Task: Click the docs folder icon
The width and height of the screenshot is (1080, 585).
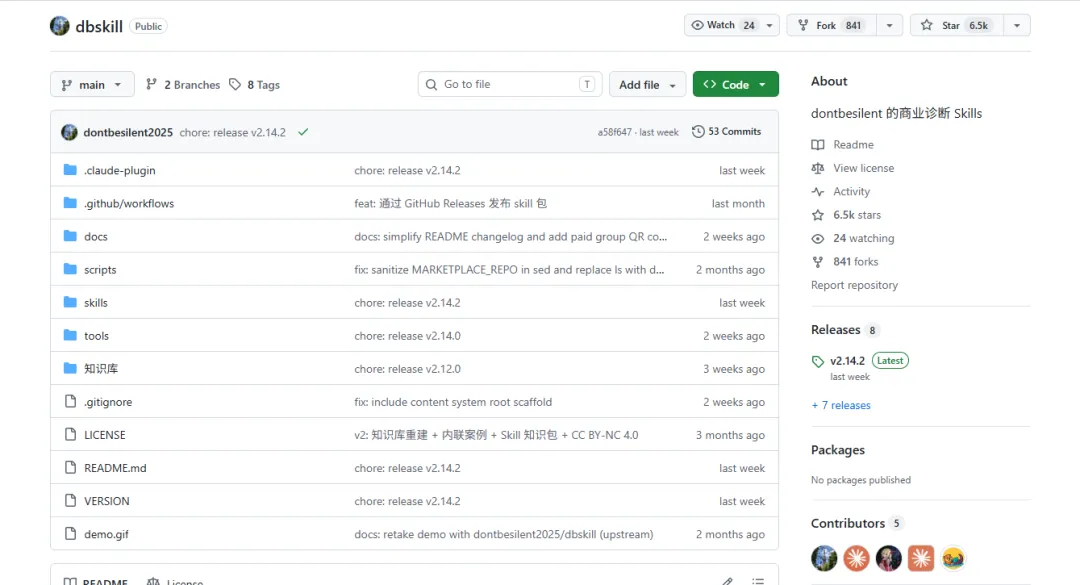Action: coord(70,236)
